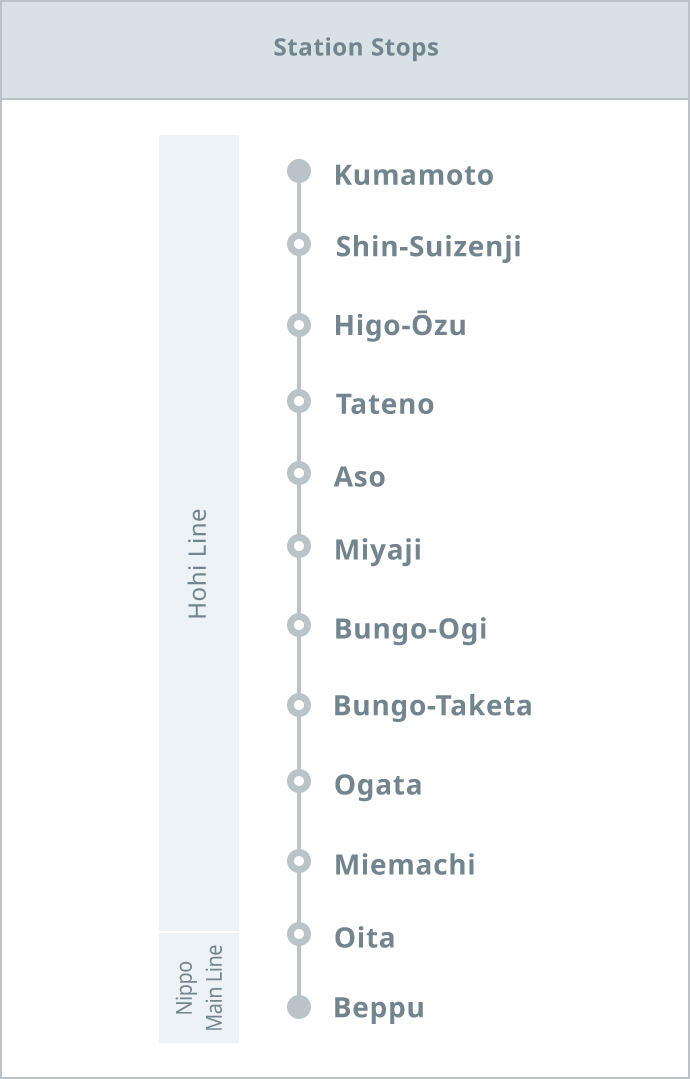
Task: Click the Oita stop marker circle
Action: click(299, 934)
